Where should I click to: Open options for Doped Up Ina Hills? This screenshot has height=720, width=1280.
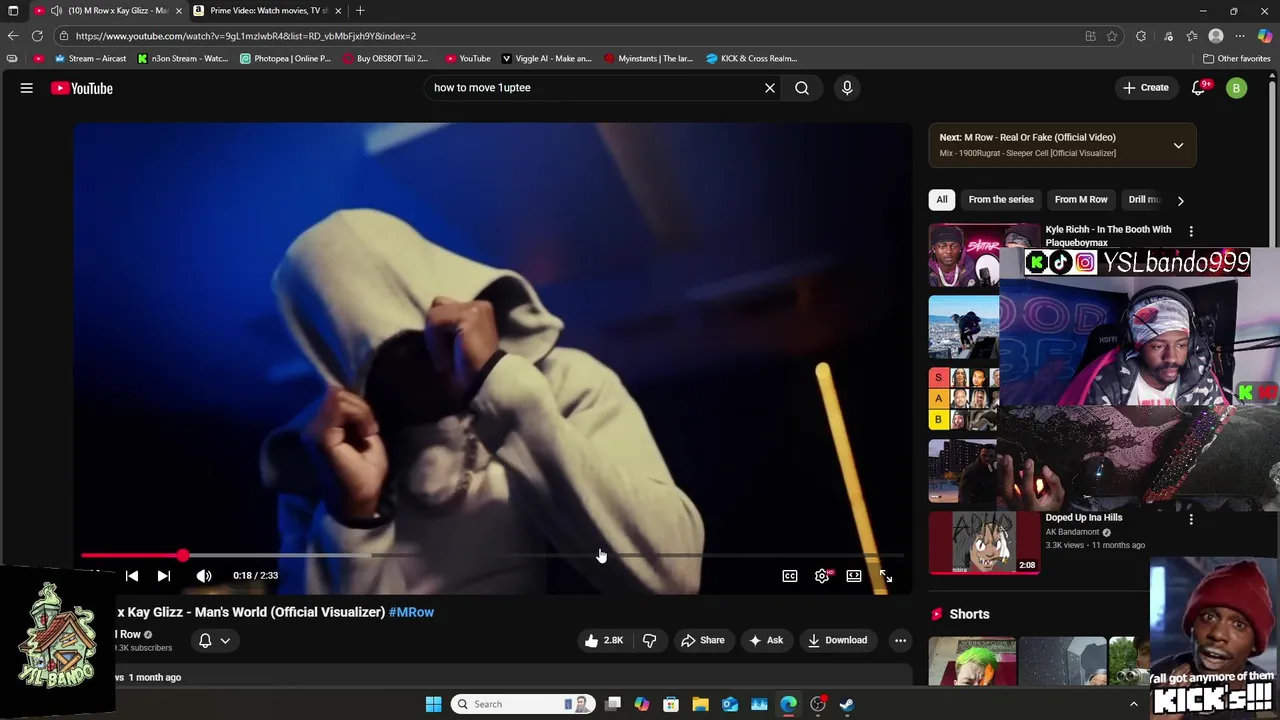1191,519
